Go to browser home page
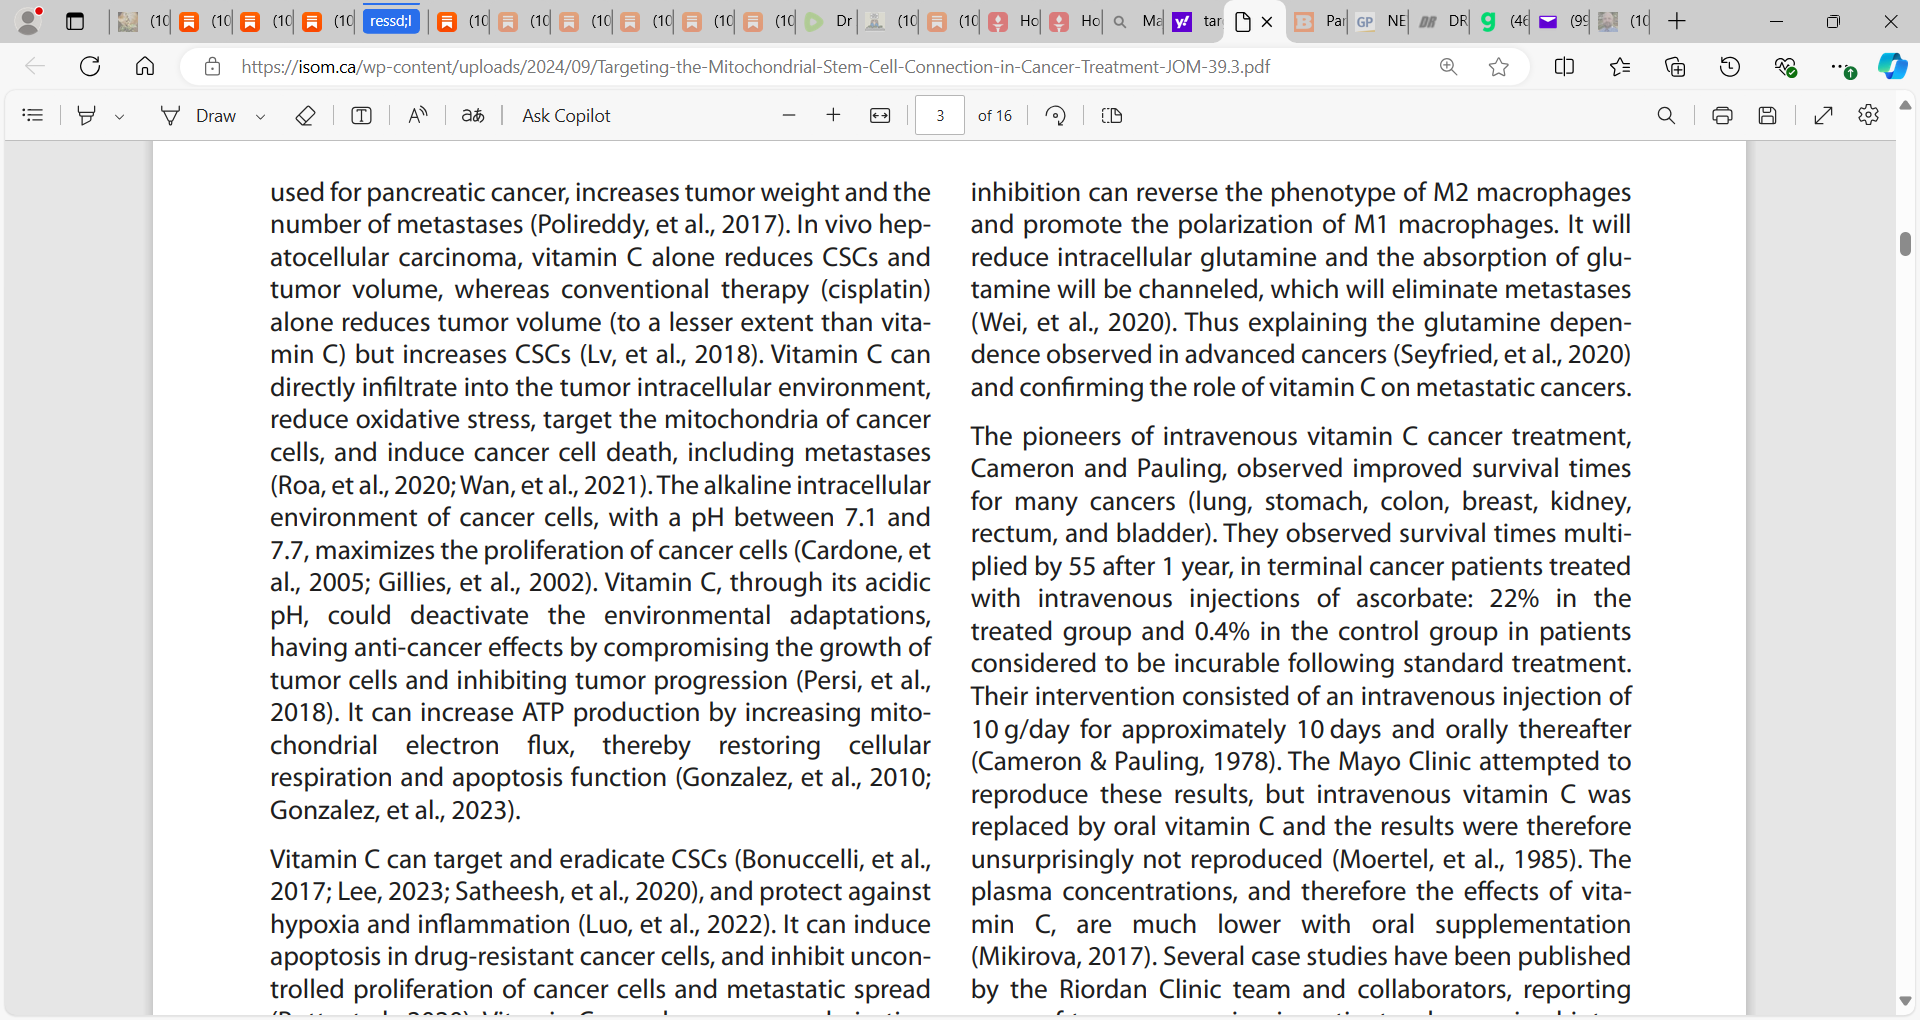 (x=145, y=67)
